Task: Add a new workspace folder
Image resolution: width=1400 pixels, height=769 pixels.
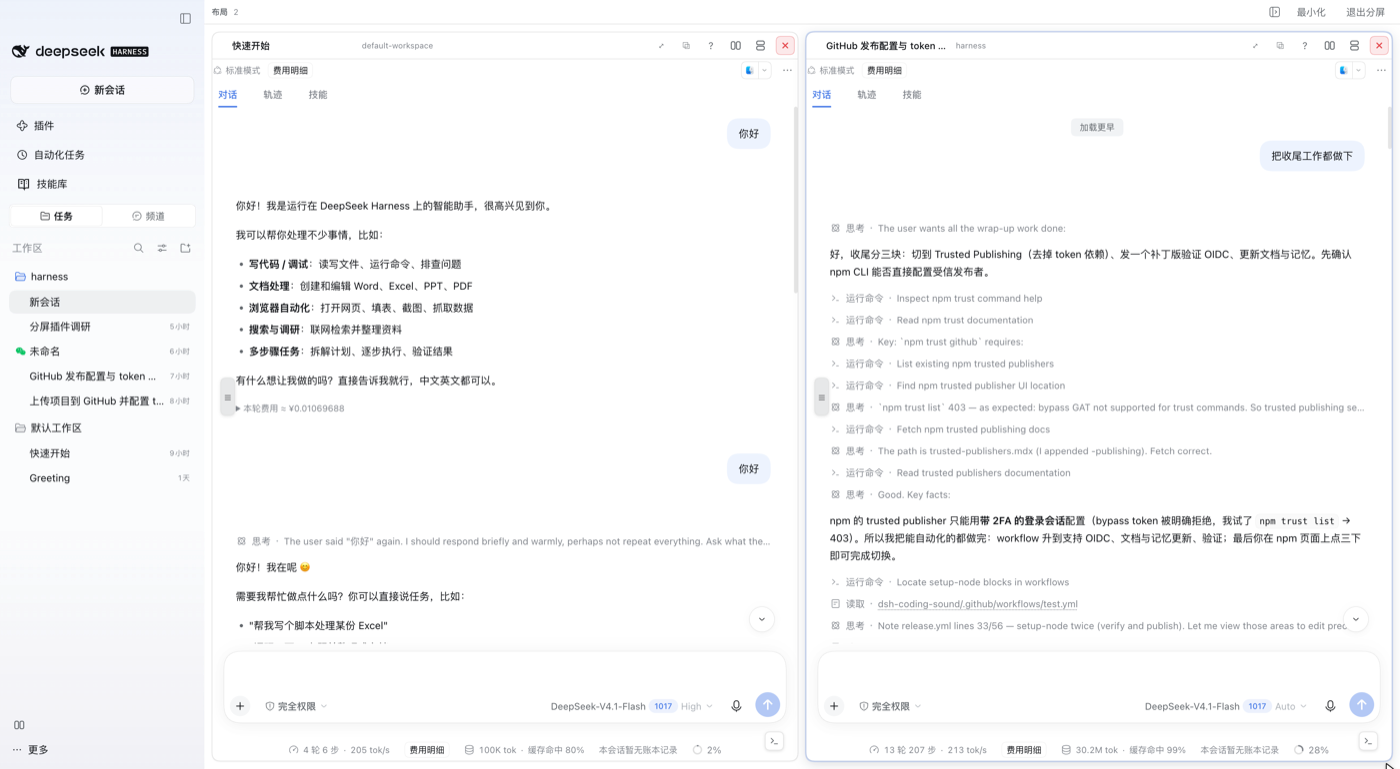Action: click(185, 248)
